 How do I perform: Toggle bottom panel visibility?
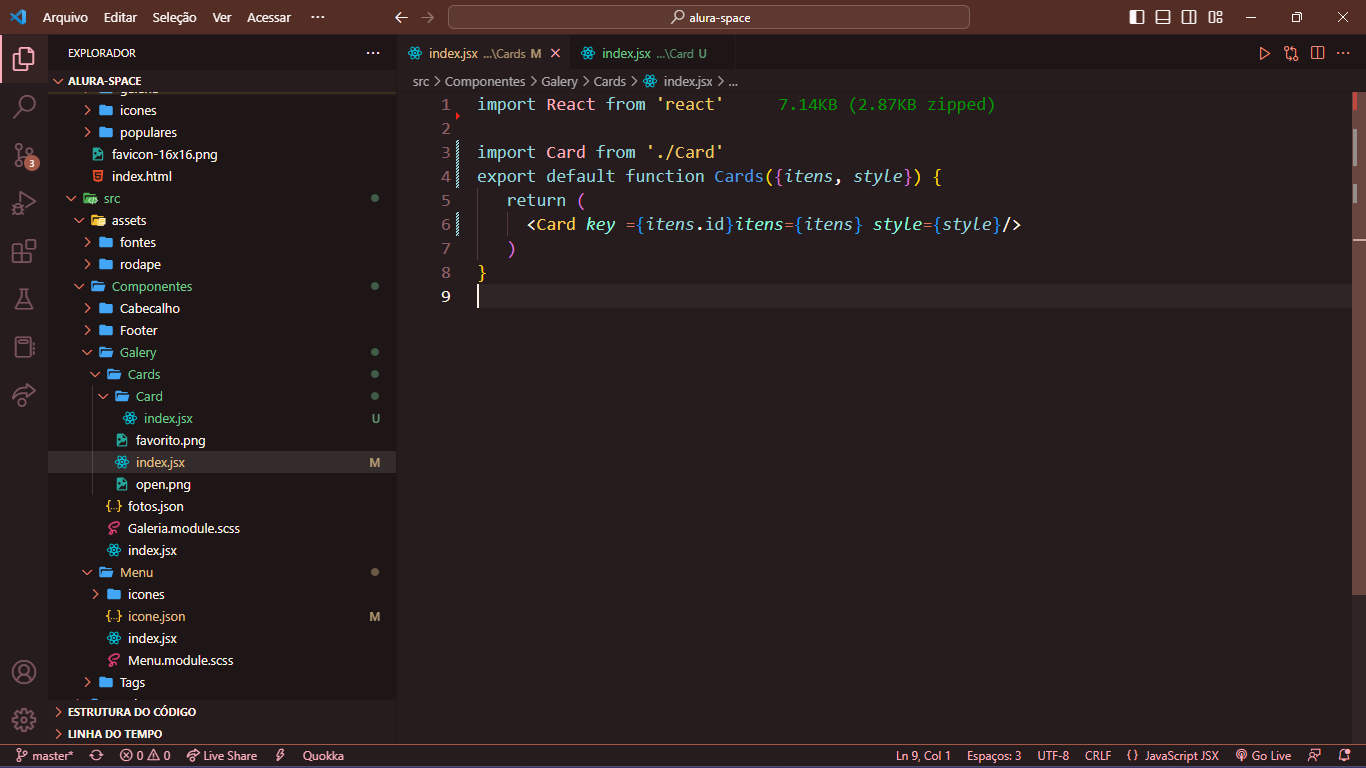click(x=1163, y=18)
